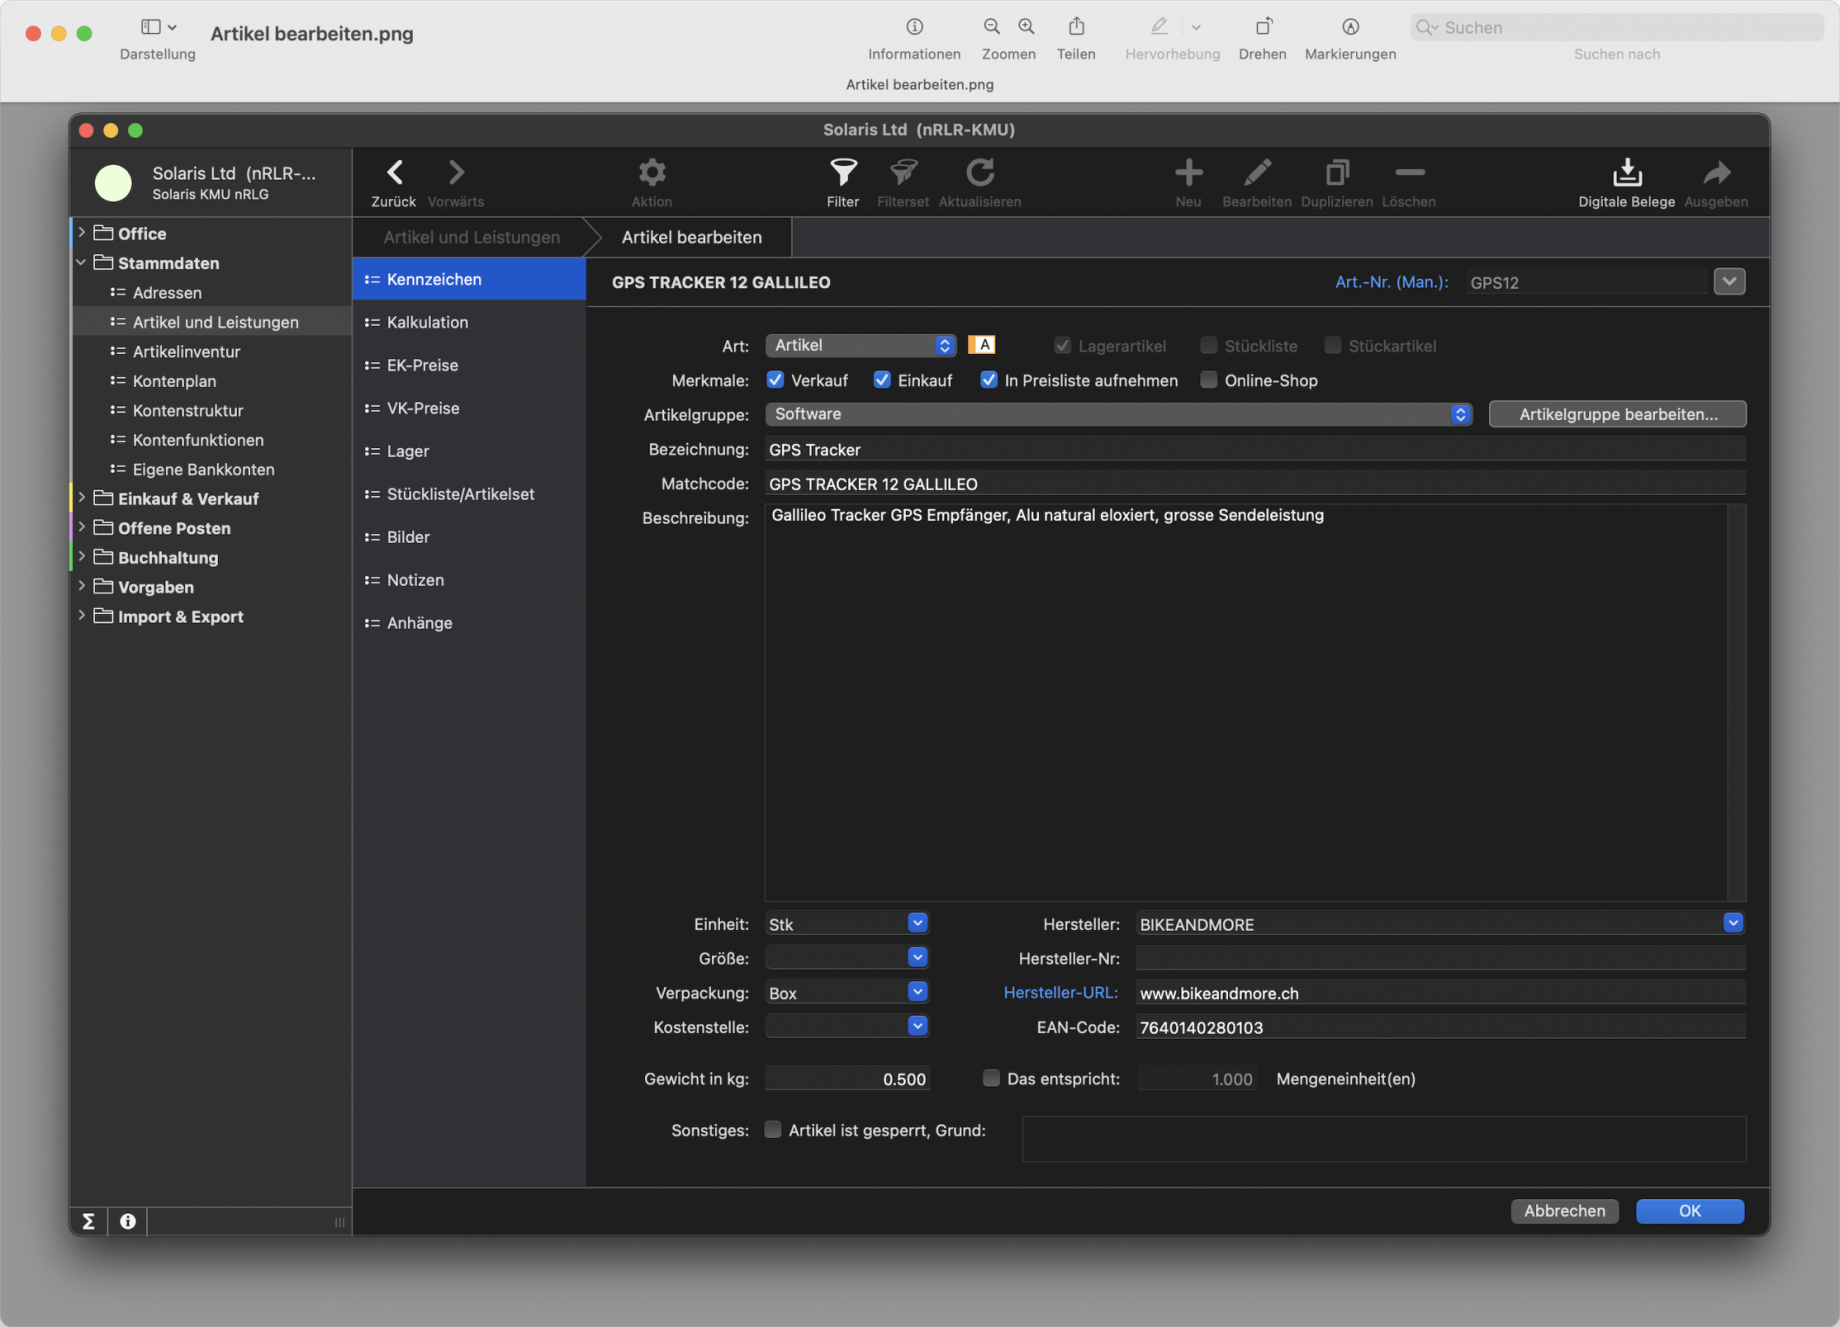Click the Artikelgruppe bearbeiten button
Viewport: 1840px width, 1327px height.
[x=1617, y=414]
